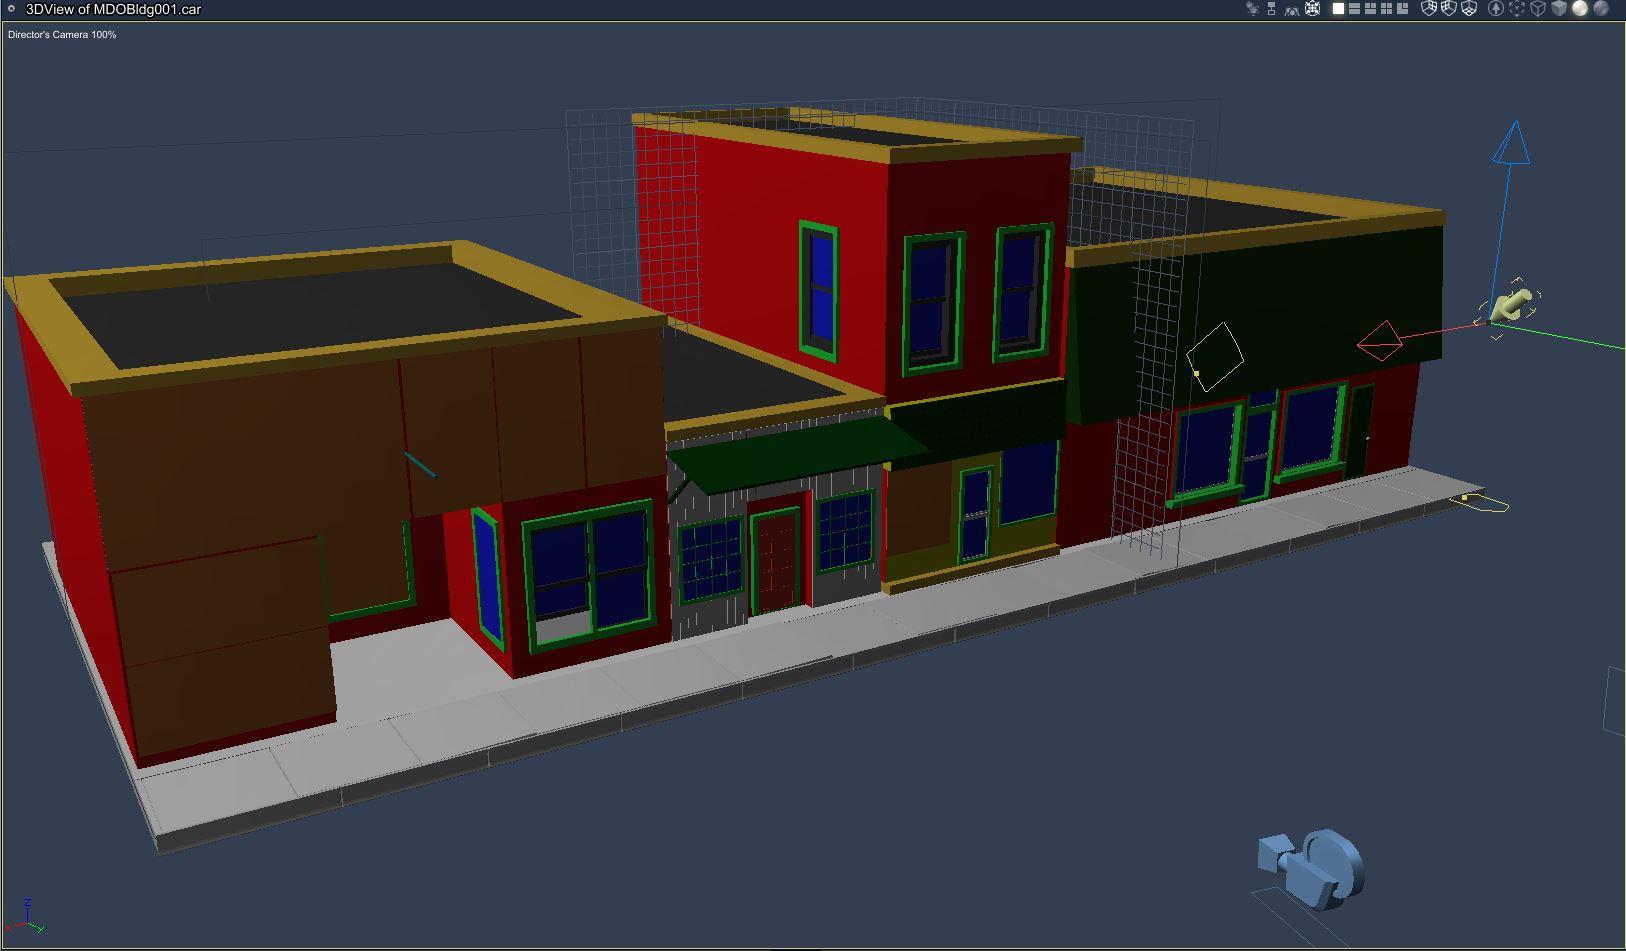Click the hierarchy diagram icon in the view toolbar

pos(1272,9)
